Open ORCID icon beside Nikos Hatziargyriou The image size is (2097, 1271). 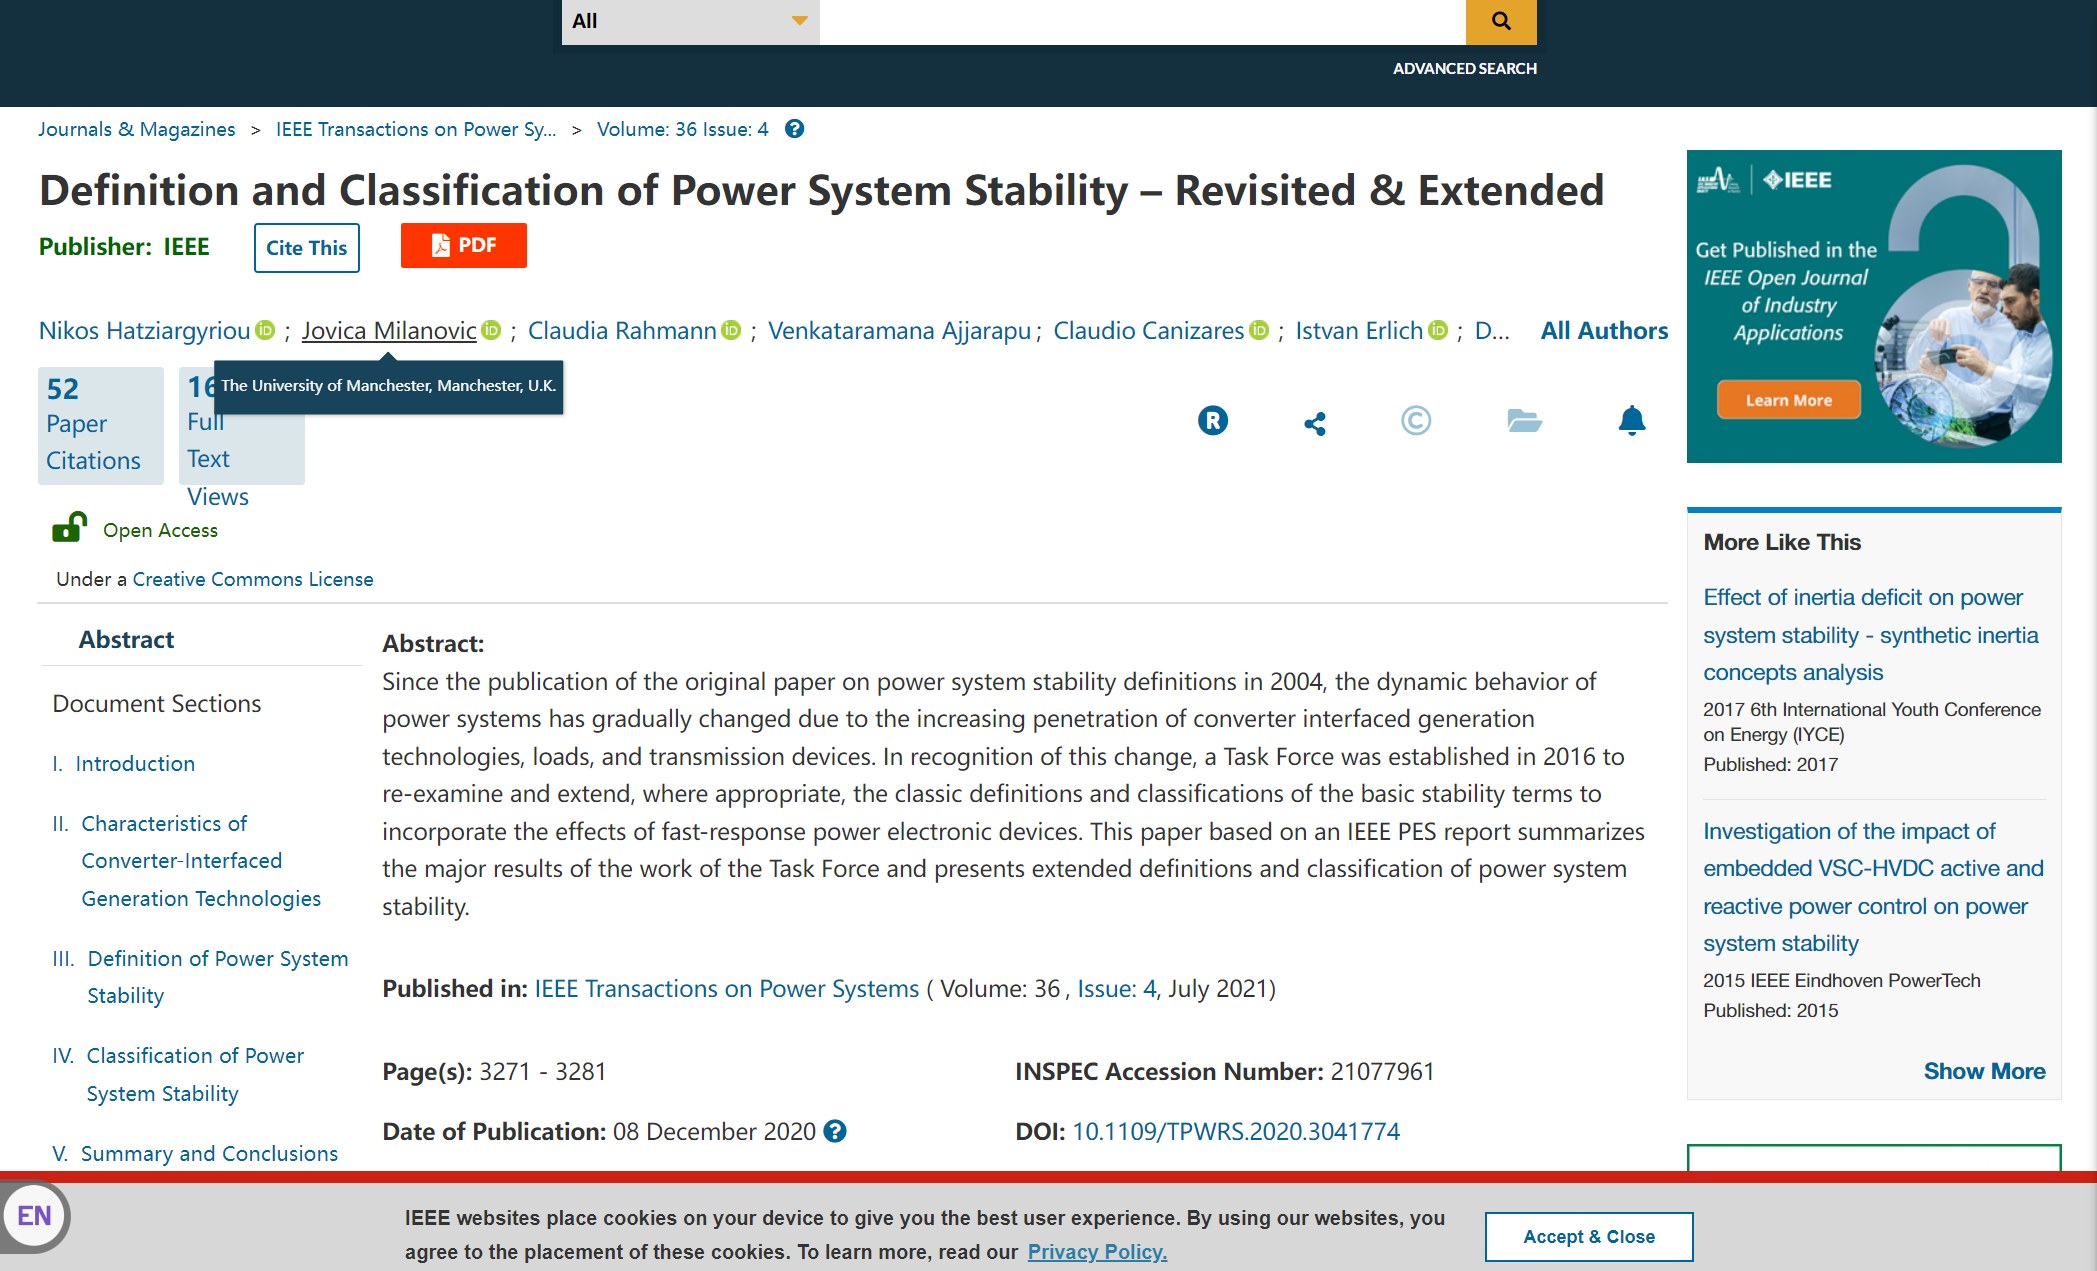265,329
